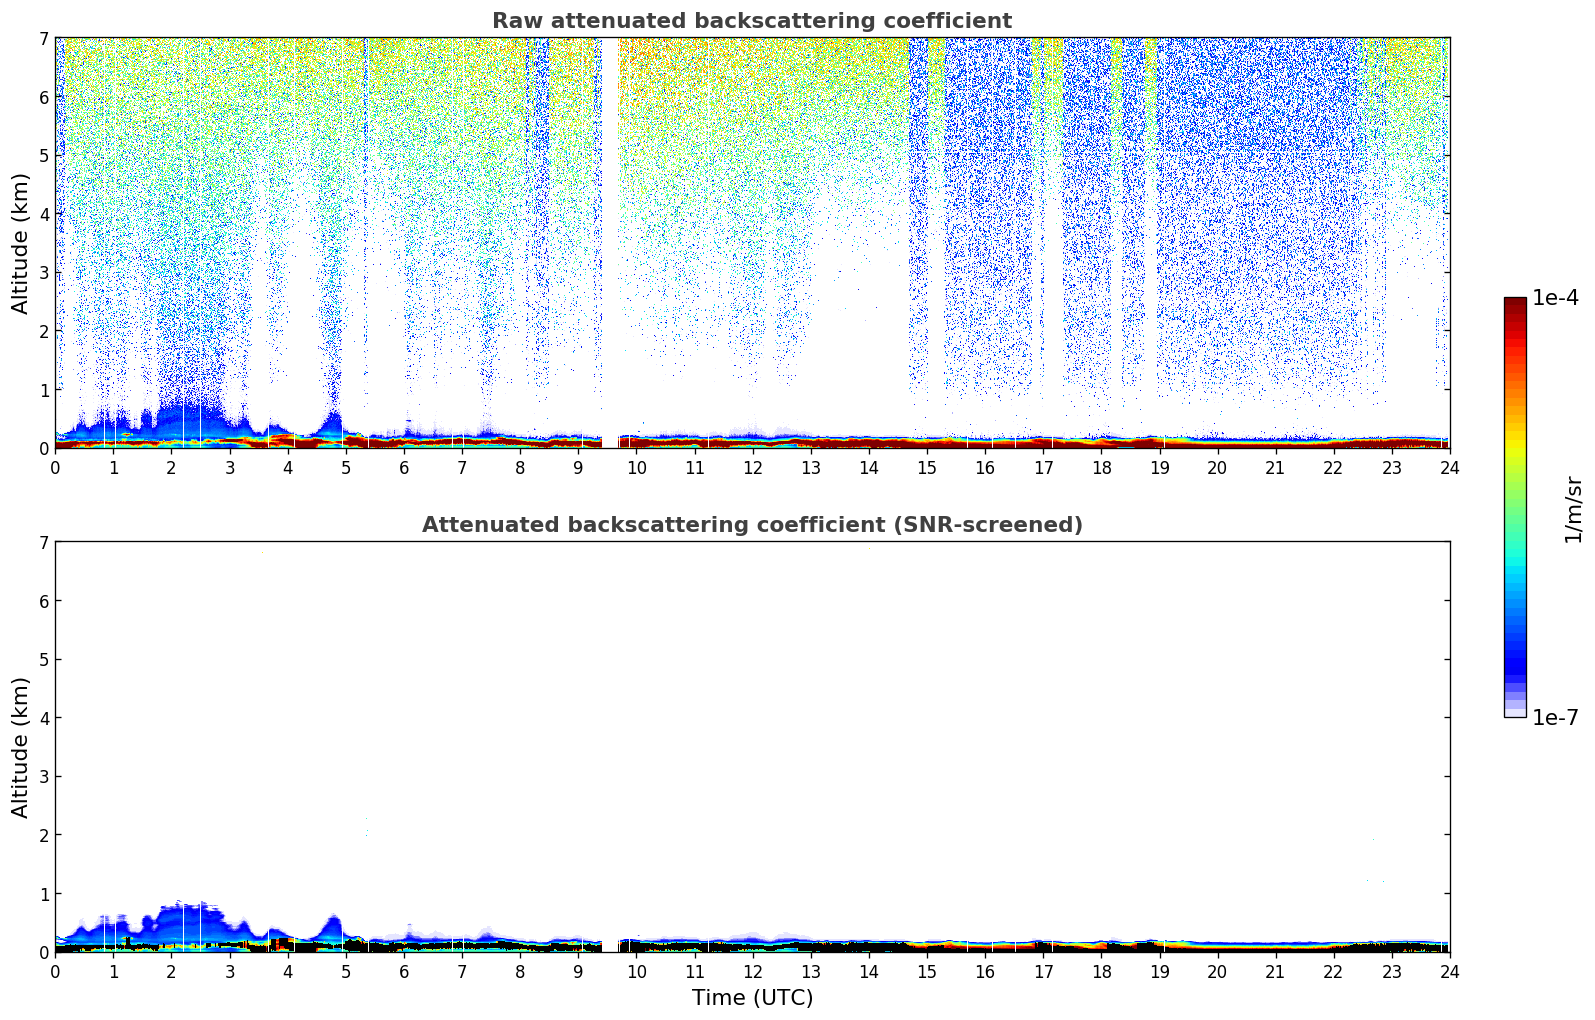Click the data gap near 9:30 UTC in raw plot

610,243
